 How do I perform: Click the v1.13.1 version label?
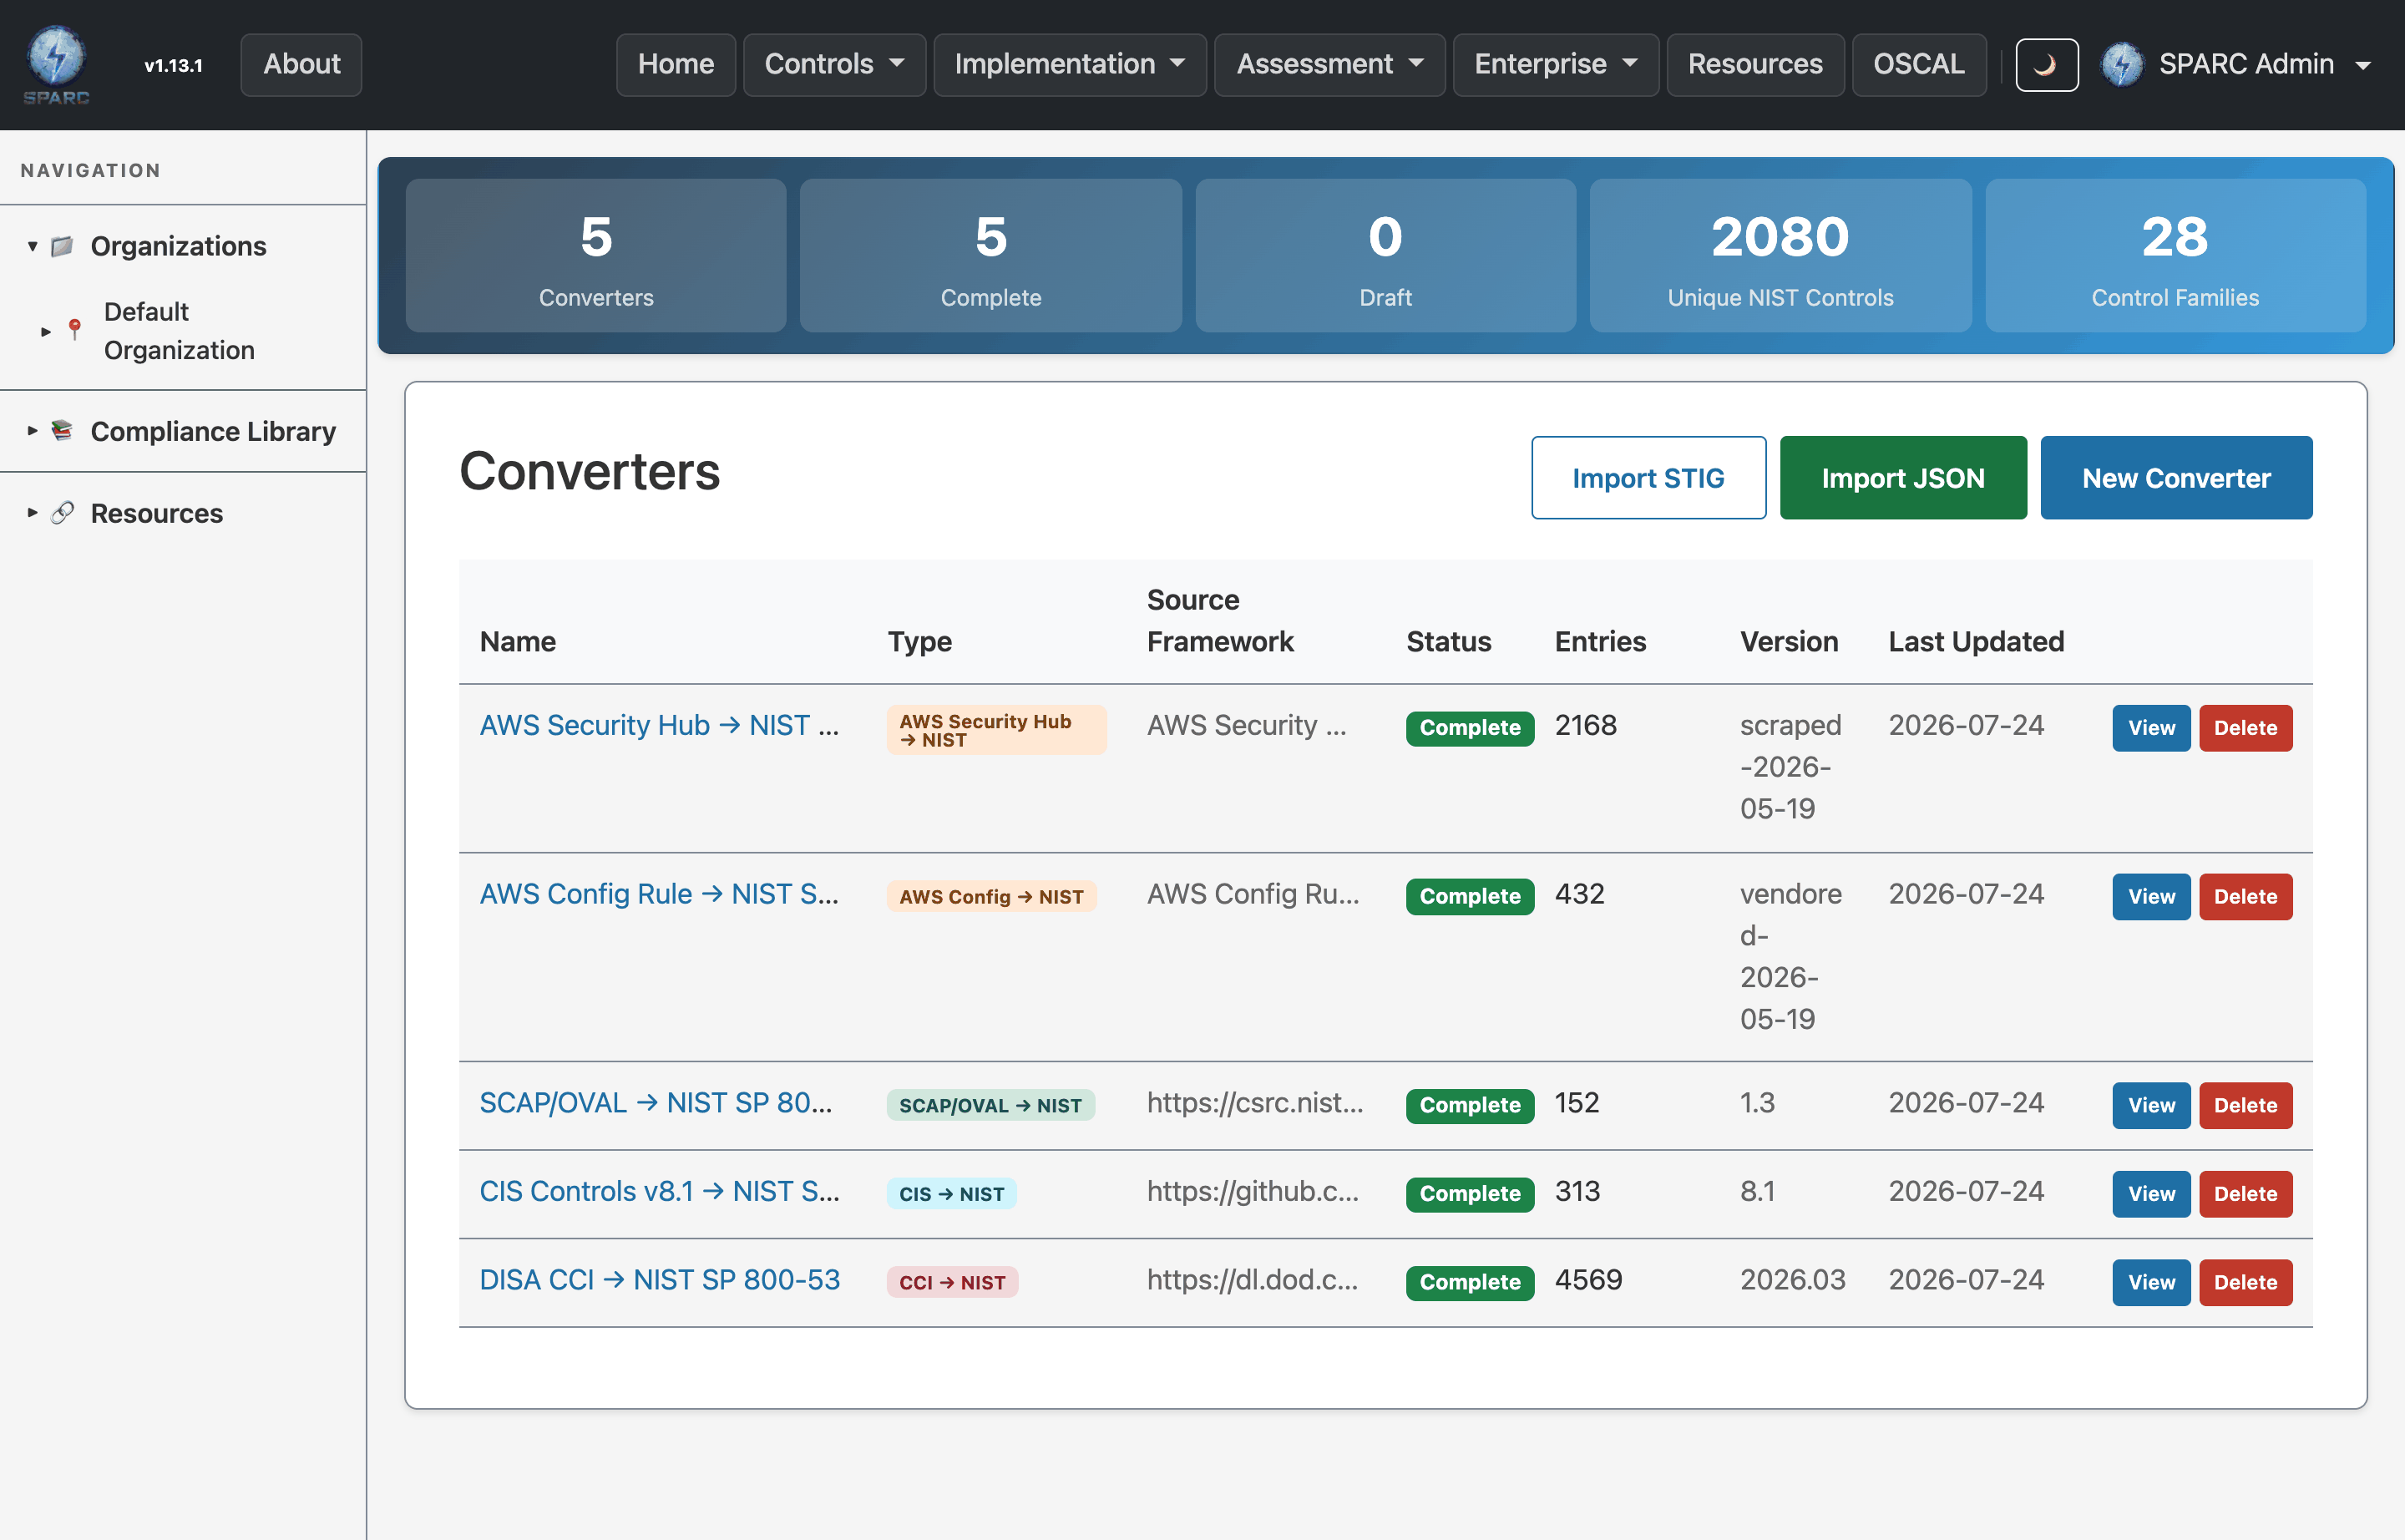click(173, 66)
